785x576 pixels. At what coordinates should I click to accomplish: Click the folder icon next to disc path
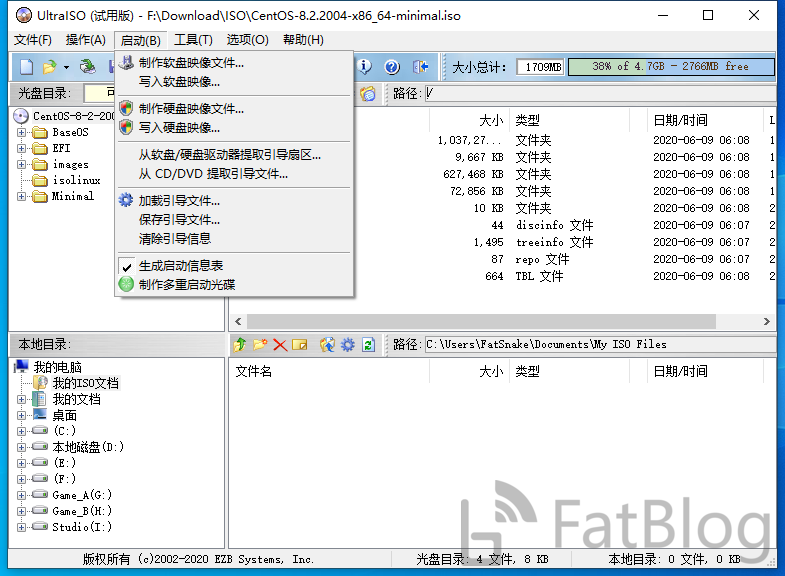click(367, 94)
